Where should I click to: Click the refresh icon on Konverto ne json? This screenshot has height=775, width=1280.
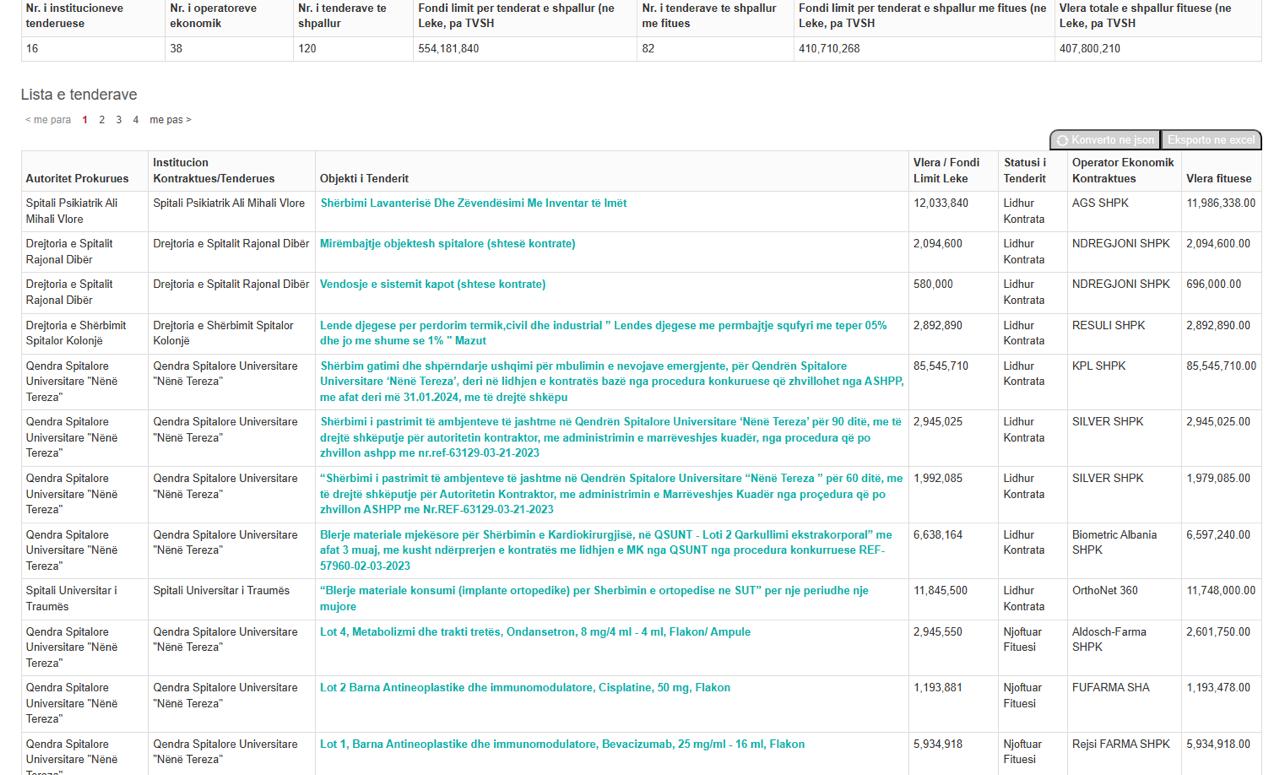(x=1063, y=140)
